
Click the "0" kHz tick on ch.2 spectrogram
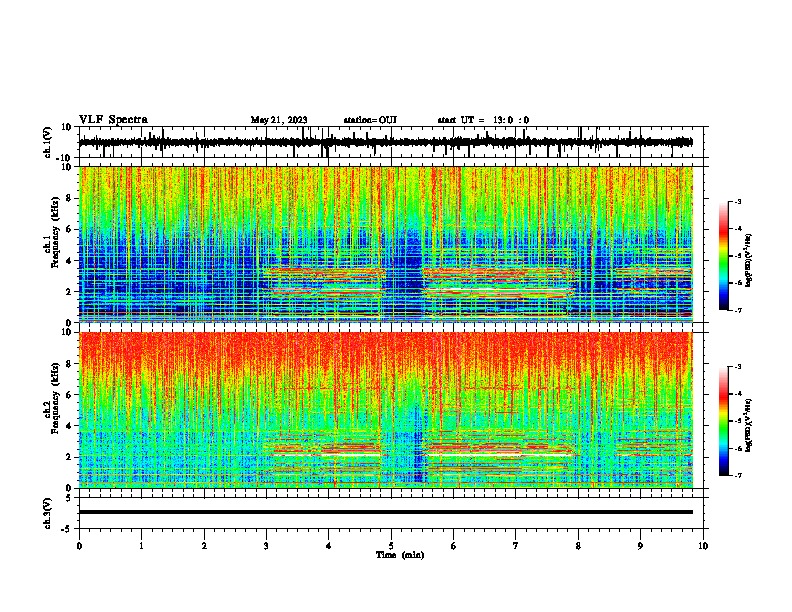point(69,488)
